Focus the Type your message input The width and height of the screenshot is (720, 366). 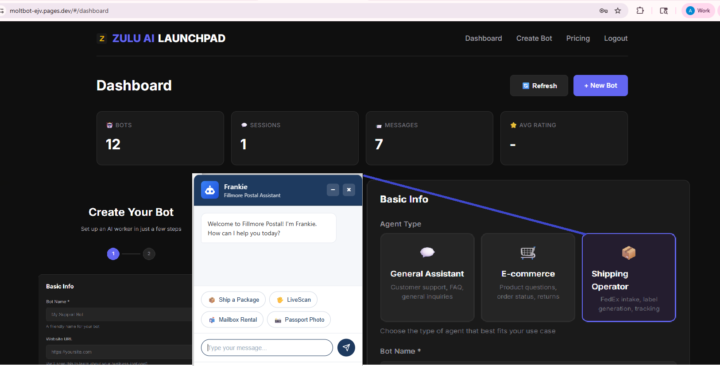coord(267,348)
